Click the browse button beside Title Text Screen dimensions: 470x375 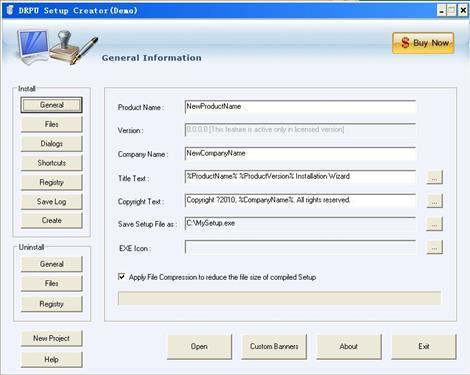[x=434, y=177]
